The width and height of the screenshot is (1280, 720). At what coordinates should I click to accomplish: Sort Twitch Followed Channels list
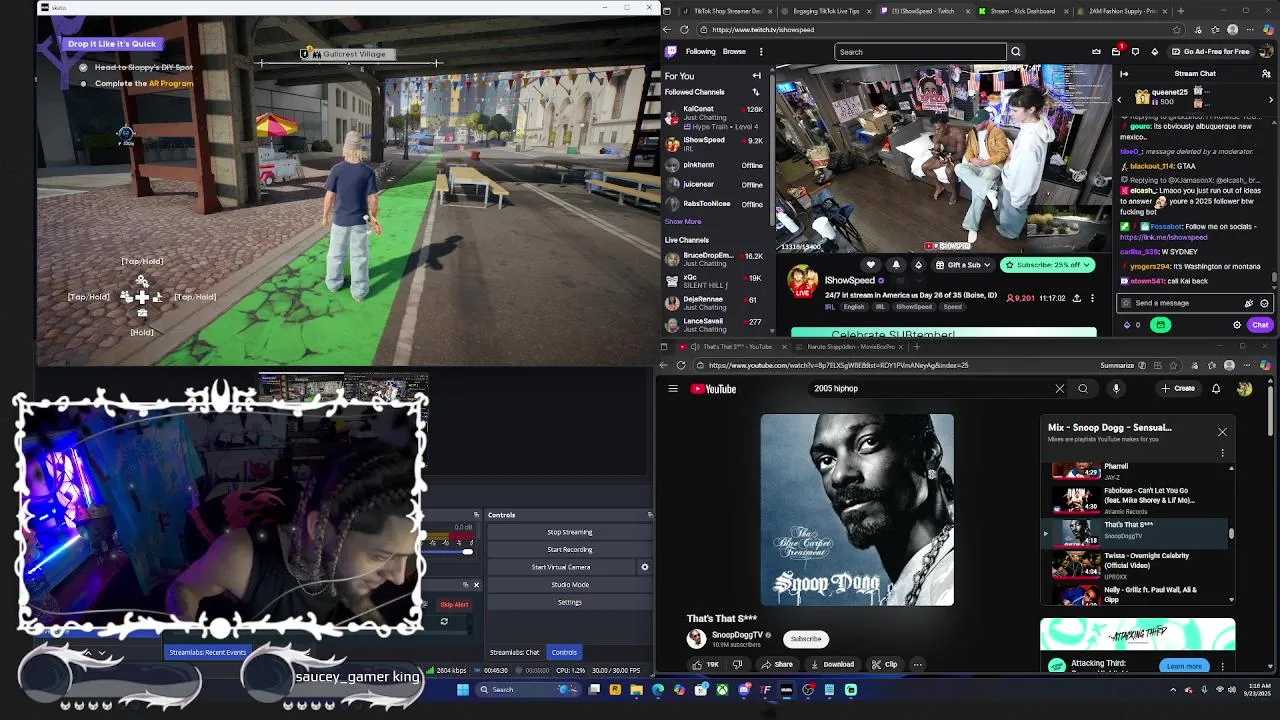pyautogui.click(x=756, y=92)
